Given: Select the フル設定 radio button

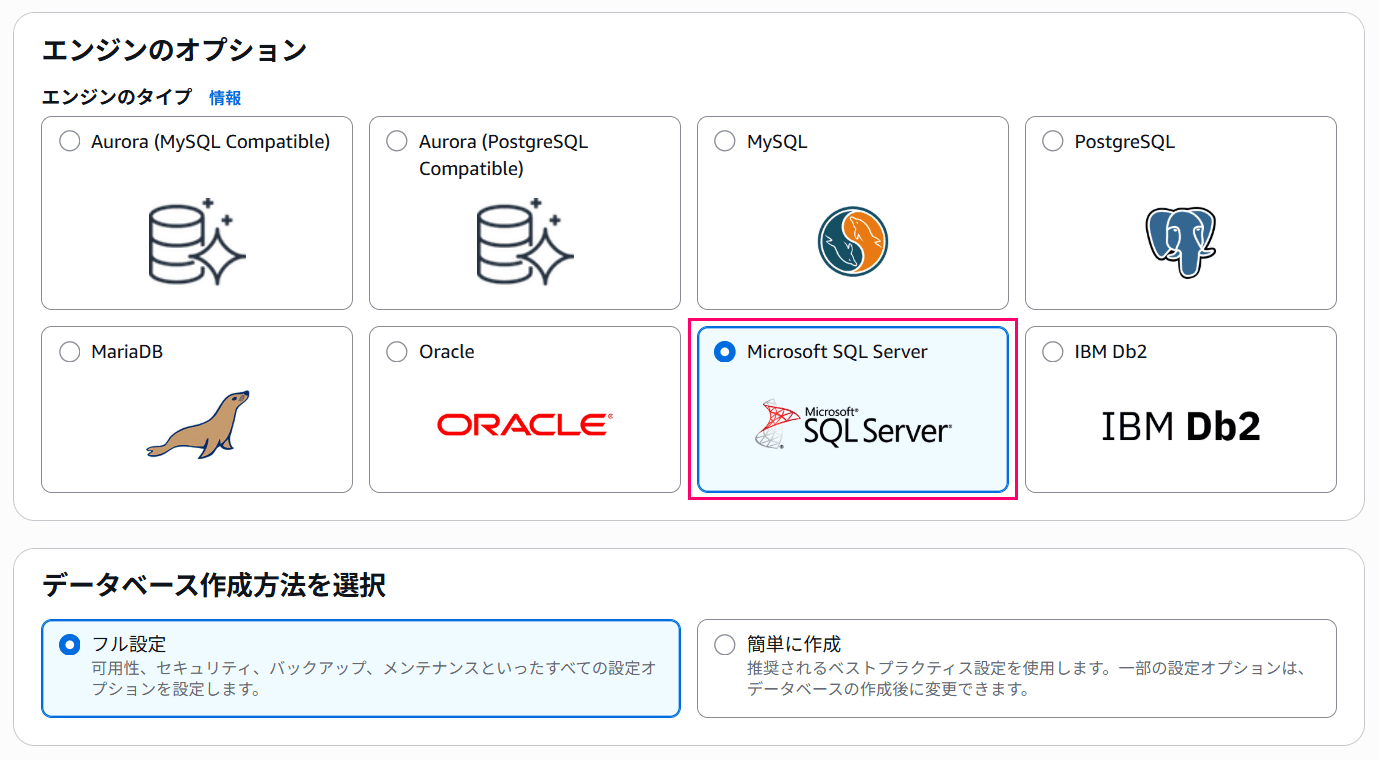Looking at the screenshot, I should point(69,645).
